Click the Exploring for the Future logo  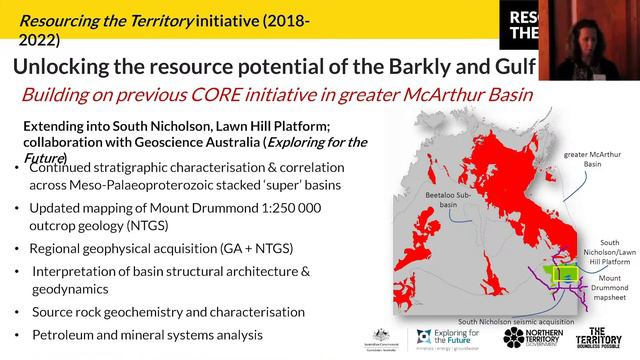(448, 340)
